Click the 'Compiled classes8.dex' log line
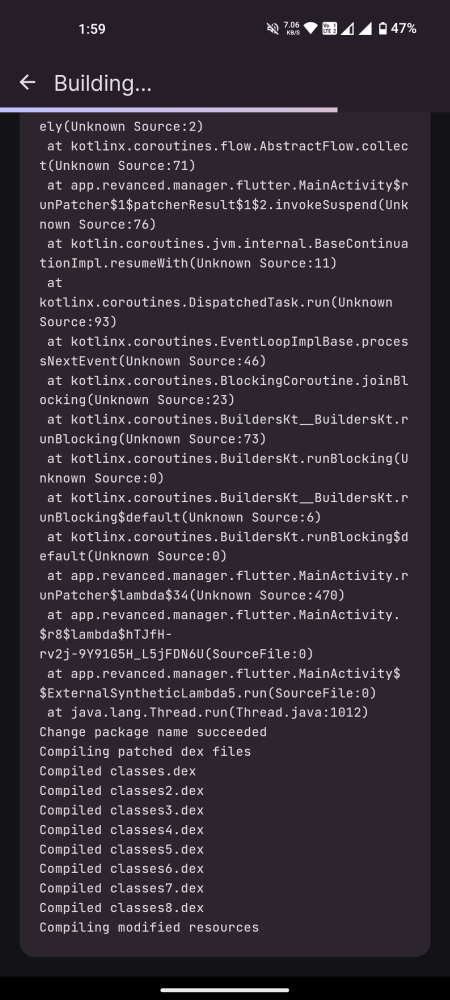The height and width of the screenshot is (1000, 450). click(122, 908)
